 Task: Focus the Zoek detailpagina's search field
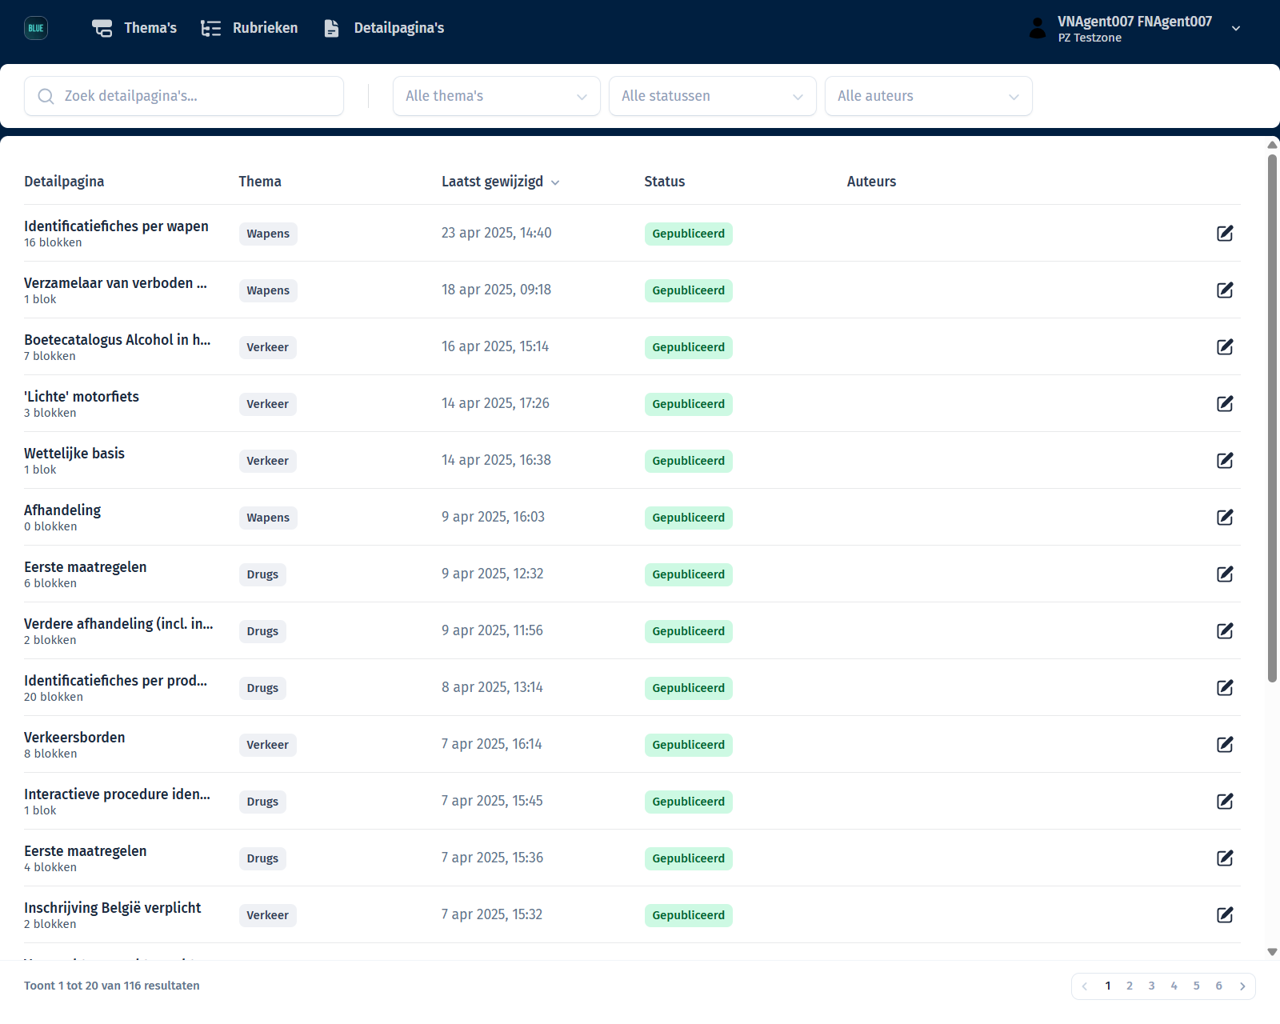pos(184,96)
